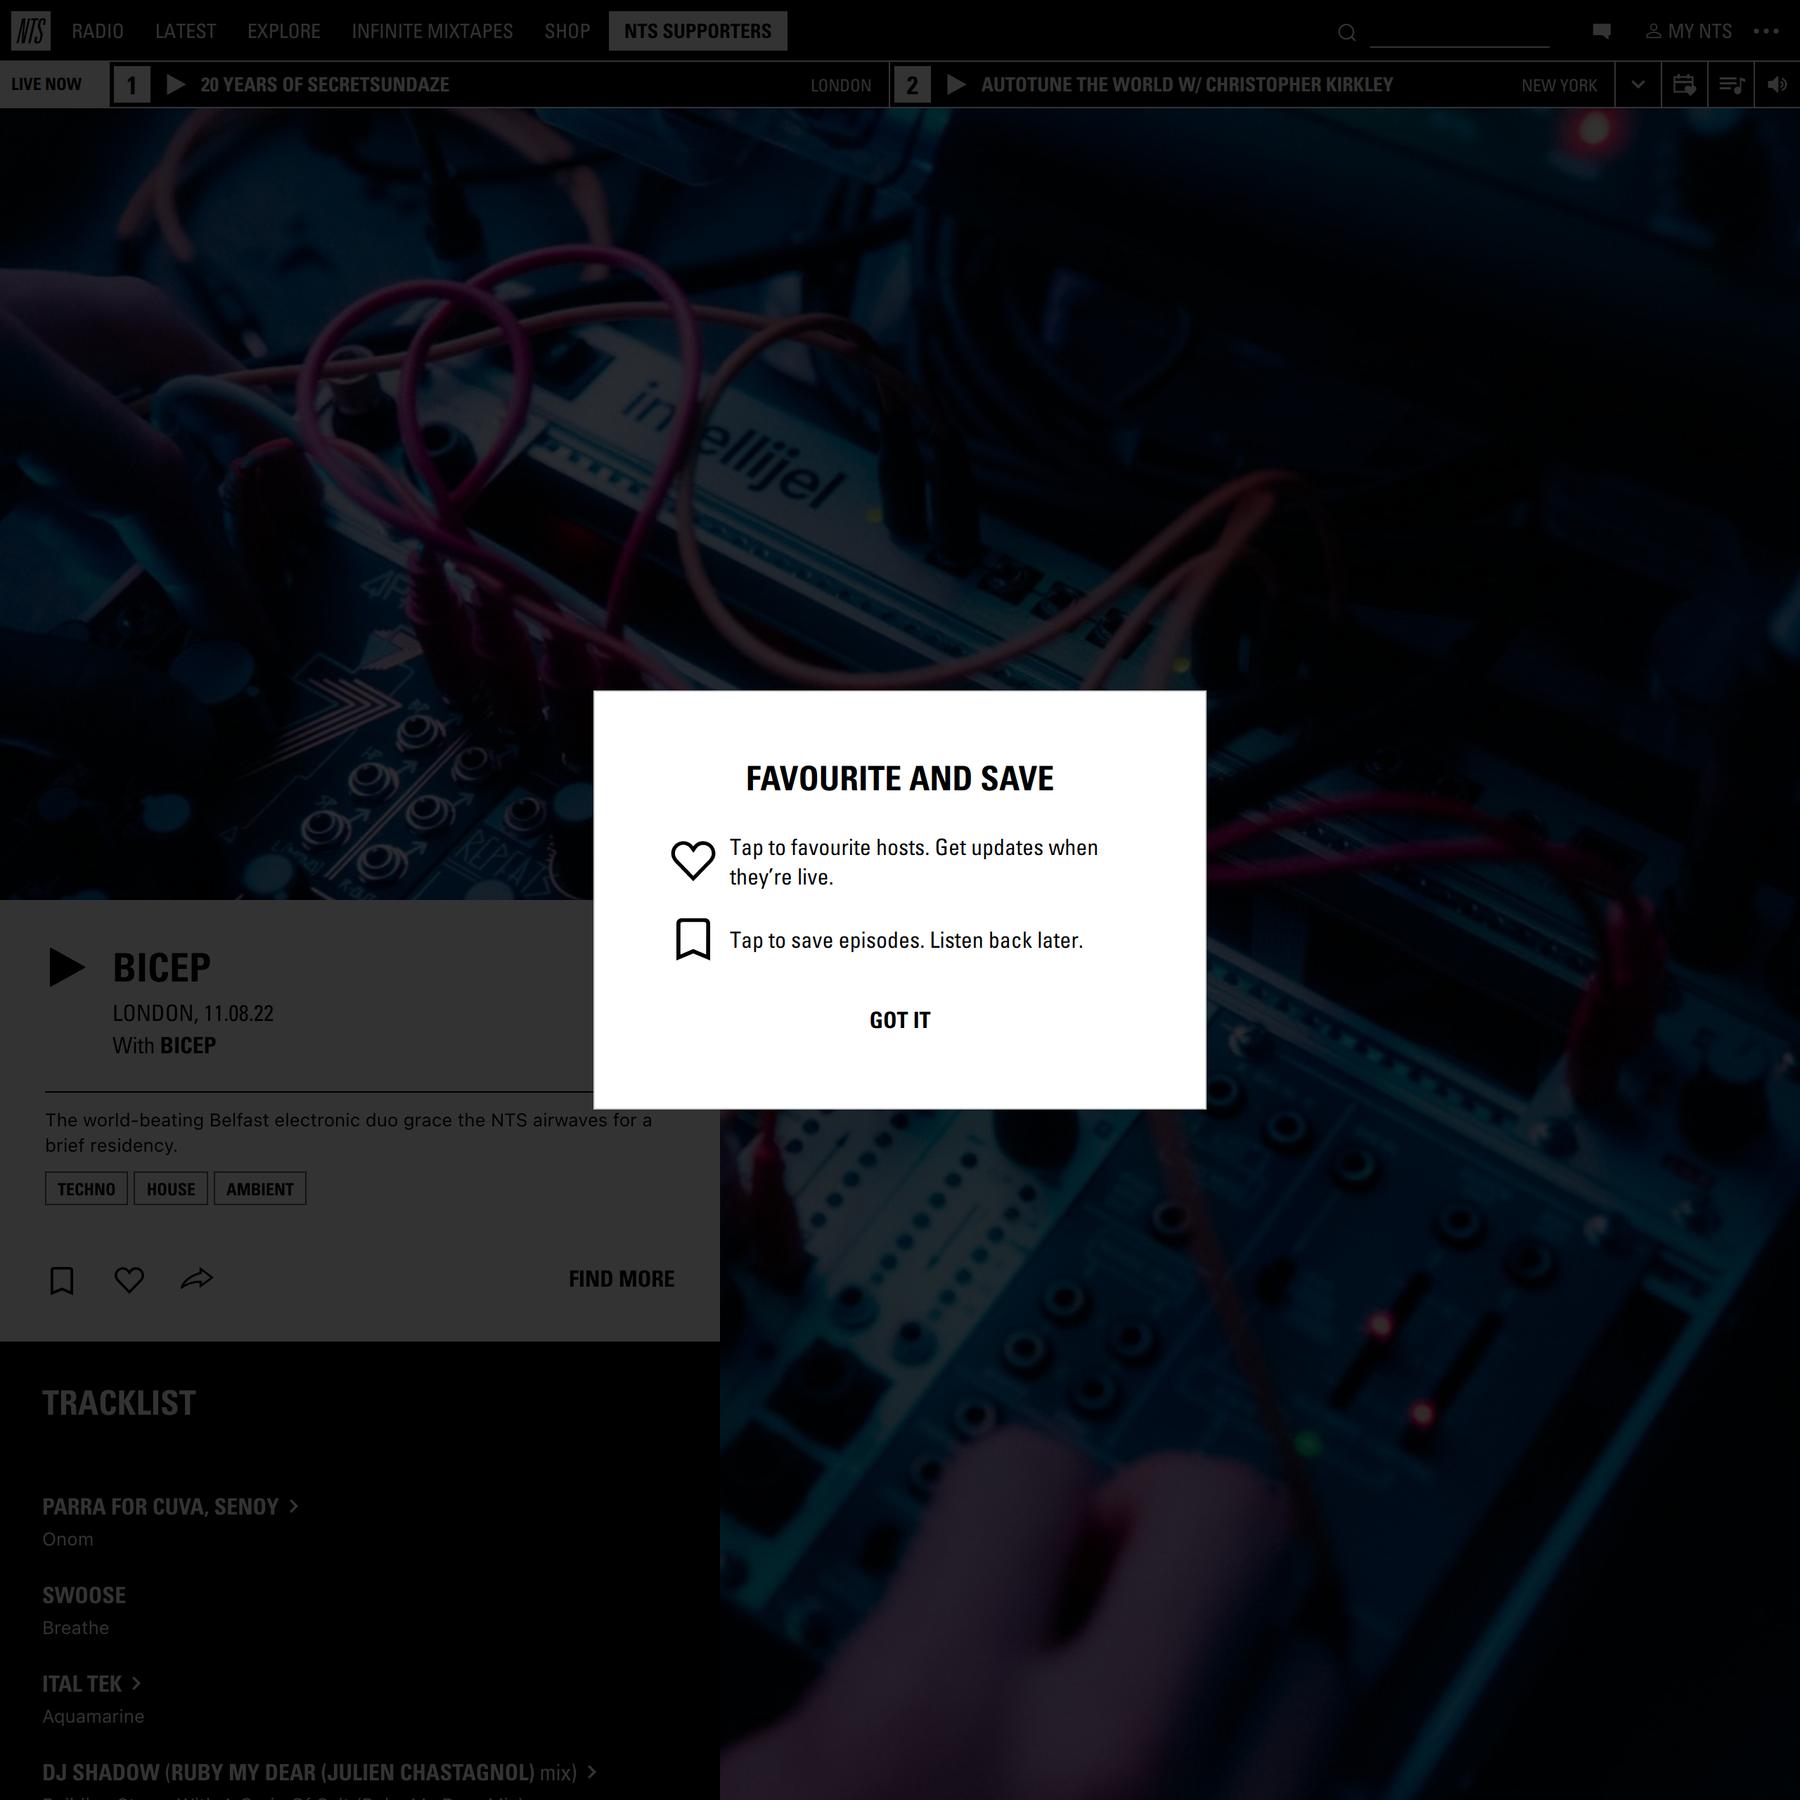Open My NTS account link
The width and height of the screenshot is (1800, 1800).
(1689, 31)
